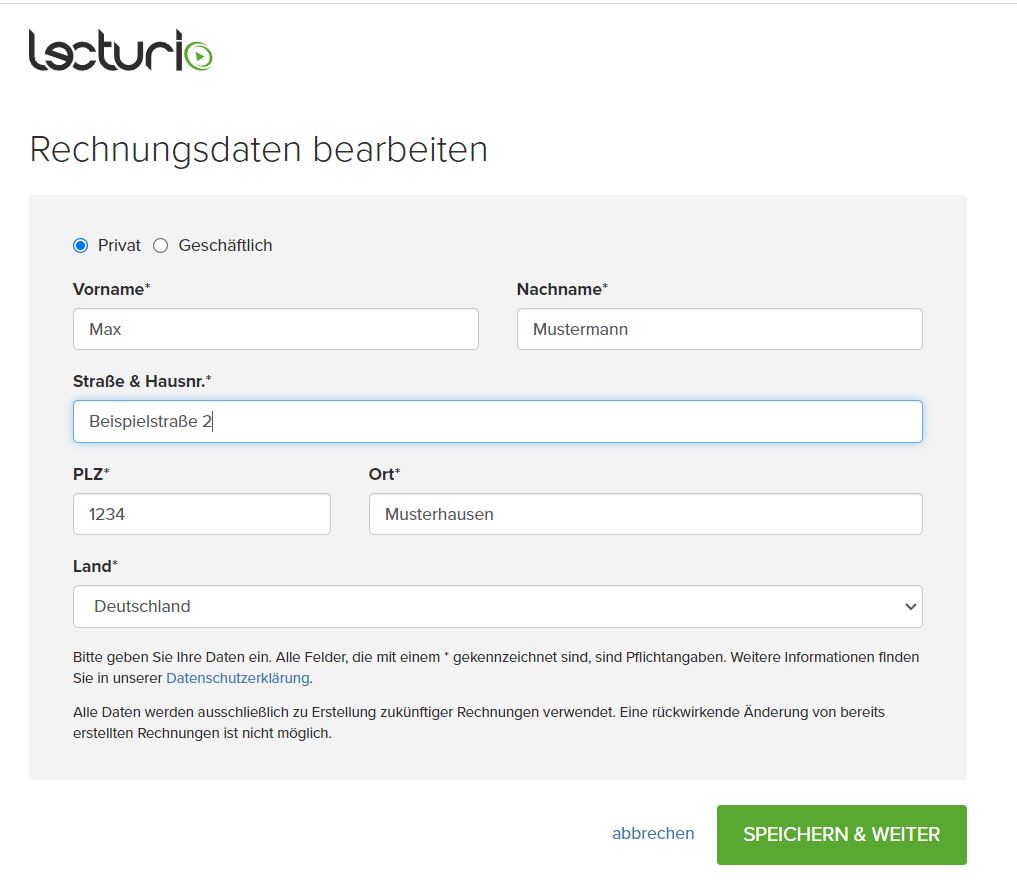1017x887 pixels.
Task: Save billing data with the green button
Action: point(841,834)
